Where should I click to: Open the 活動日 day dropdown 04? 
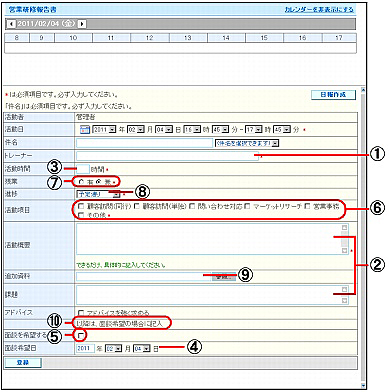(164, 129)
